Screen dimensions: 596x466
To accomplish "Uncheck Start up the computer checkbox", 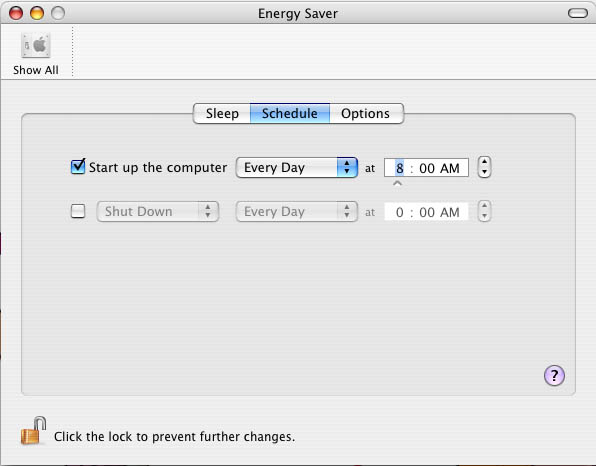I will tap(78, 166).
